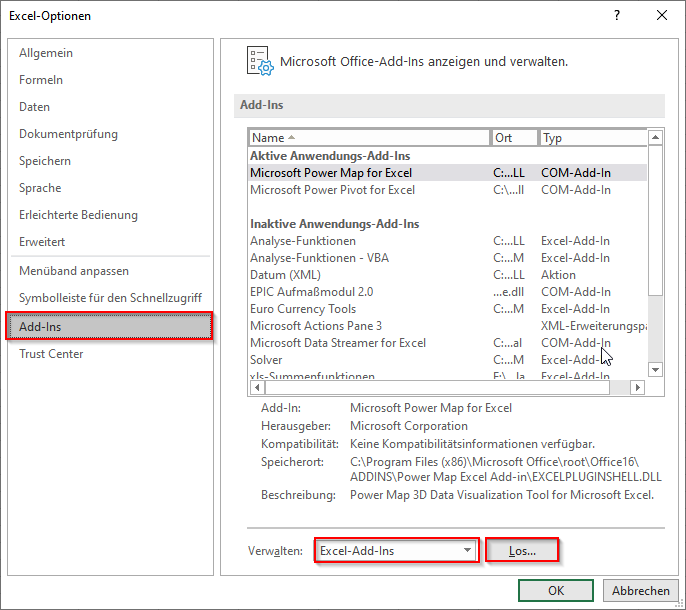This screenshot has height=610, width=686.
Task: Select the Solver add-in row
Action: pos(448,360)
